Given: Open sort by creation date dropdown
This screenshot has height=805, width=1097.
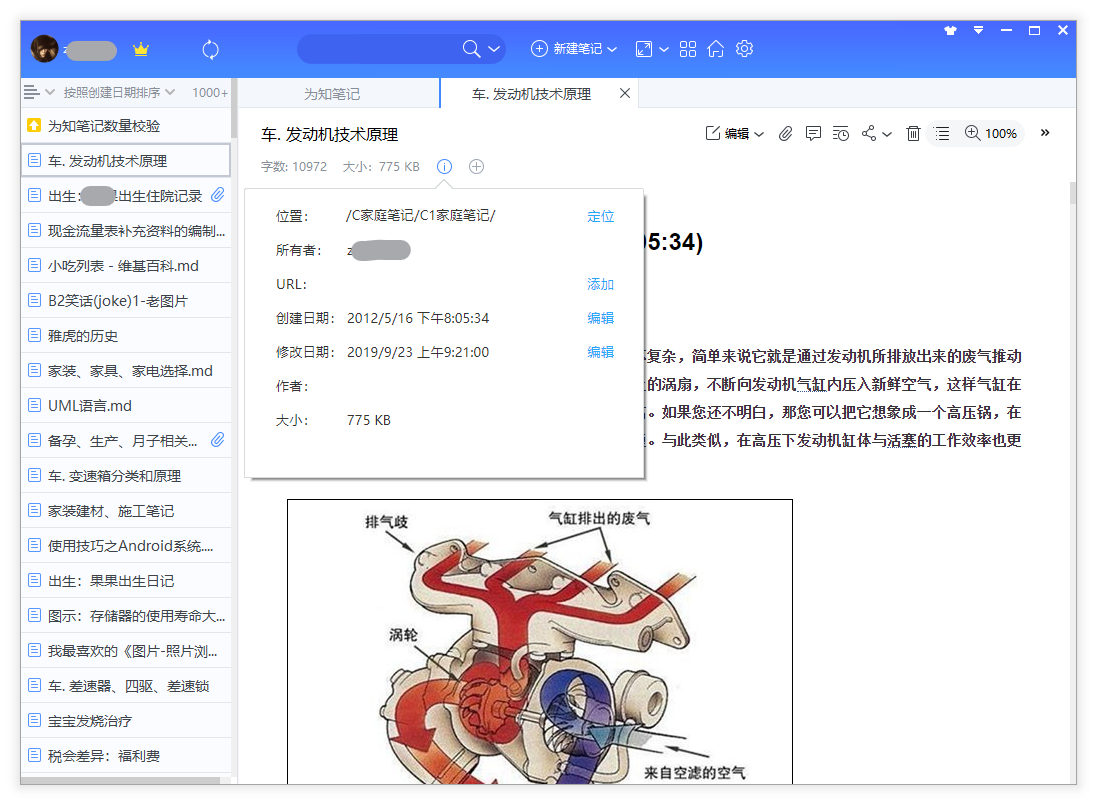Looking at the screenshot, I should [119, 92].
